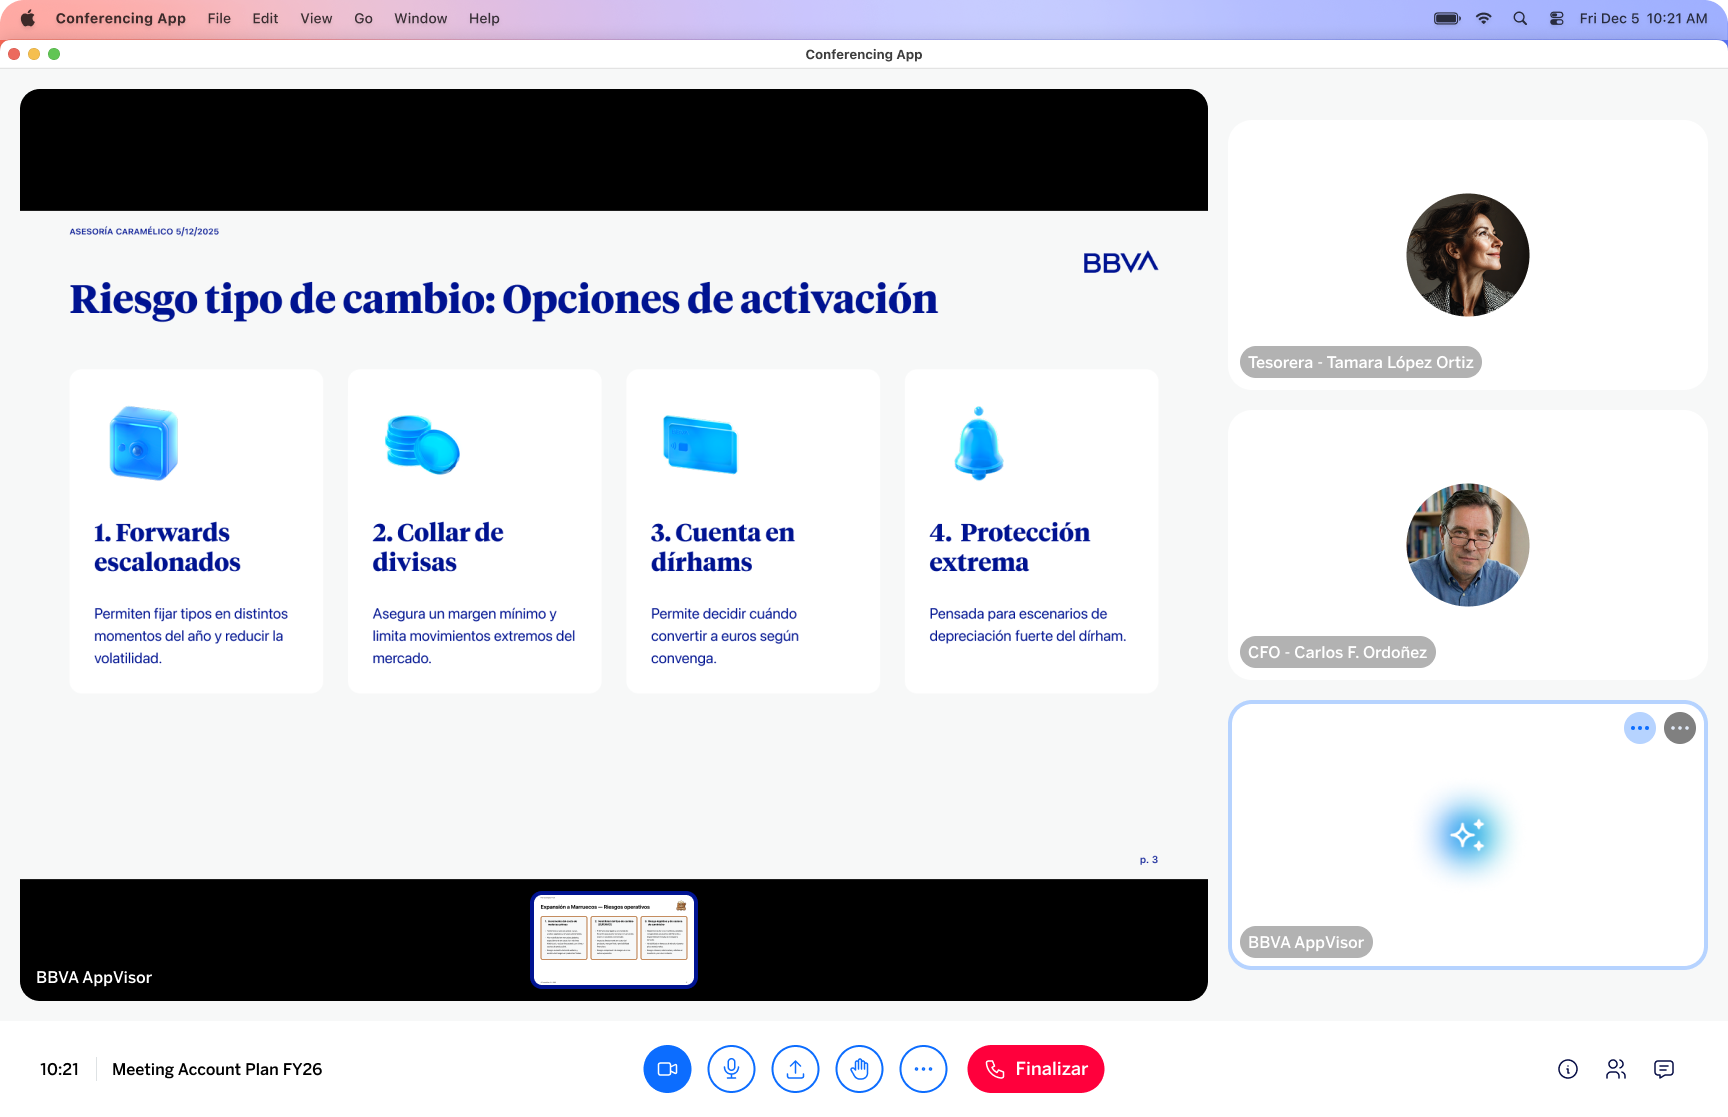The height and width of the screenshot is (1117, 1728).
Task: Click the card icon for Cuenta en dírhams
Action: click(700, 444)
